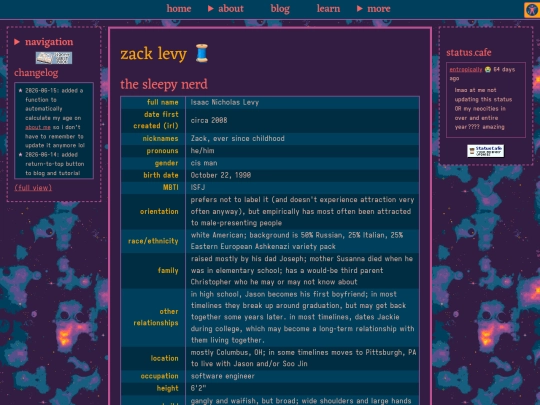The image size is (540, 405).
Task: Select the 'pronouns' row label
Action: coord(163,151)
